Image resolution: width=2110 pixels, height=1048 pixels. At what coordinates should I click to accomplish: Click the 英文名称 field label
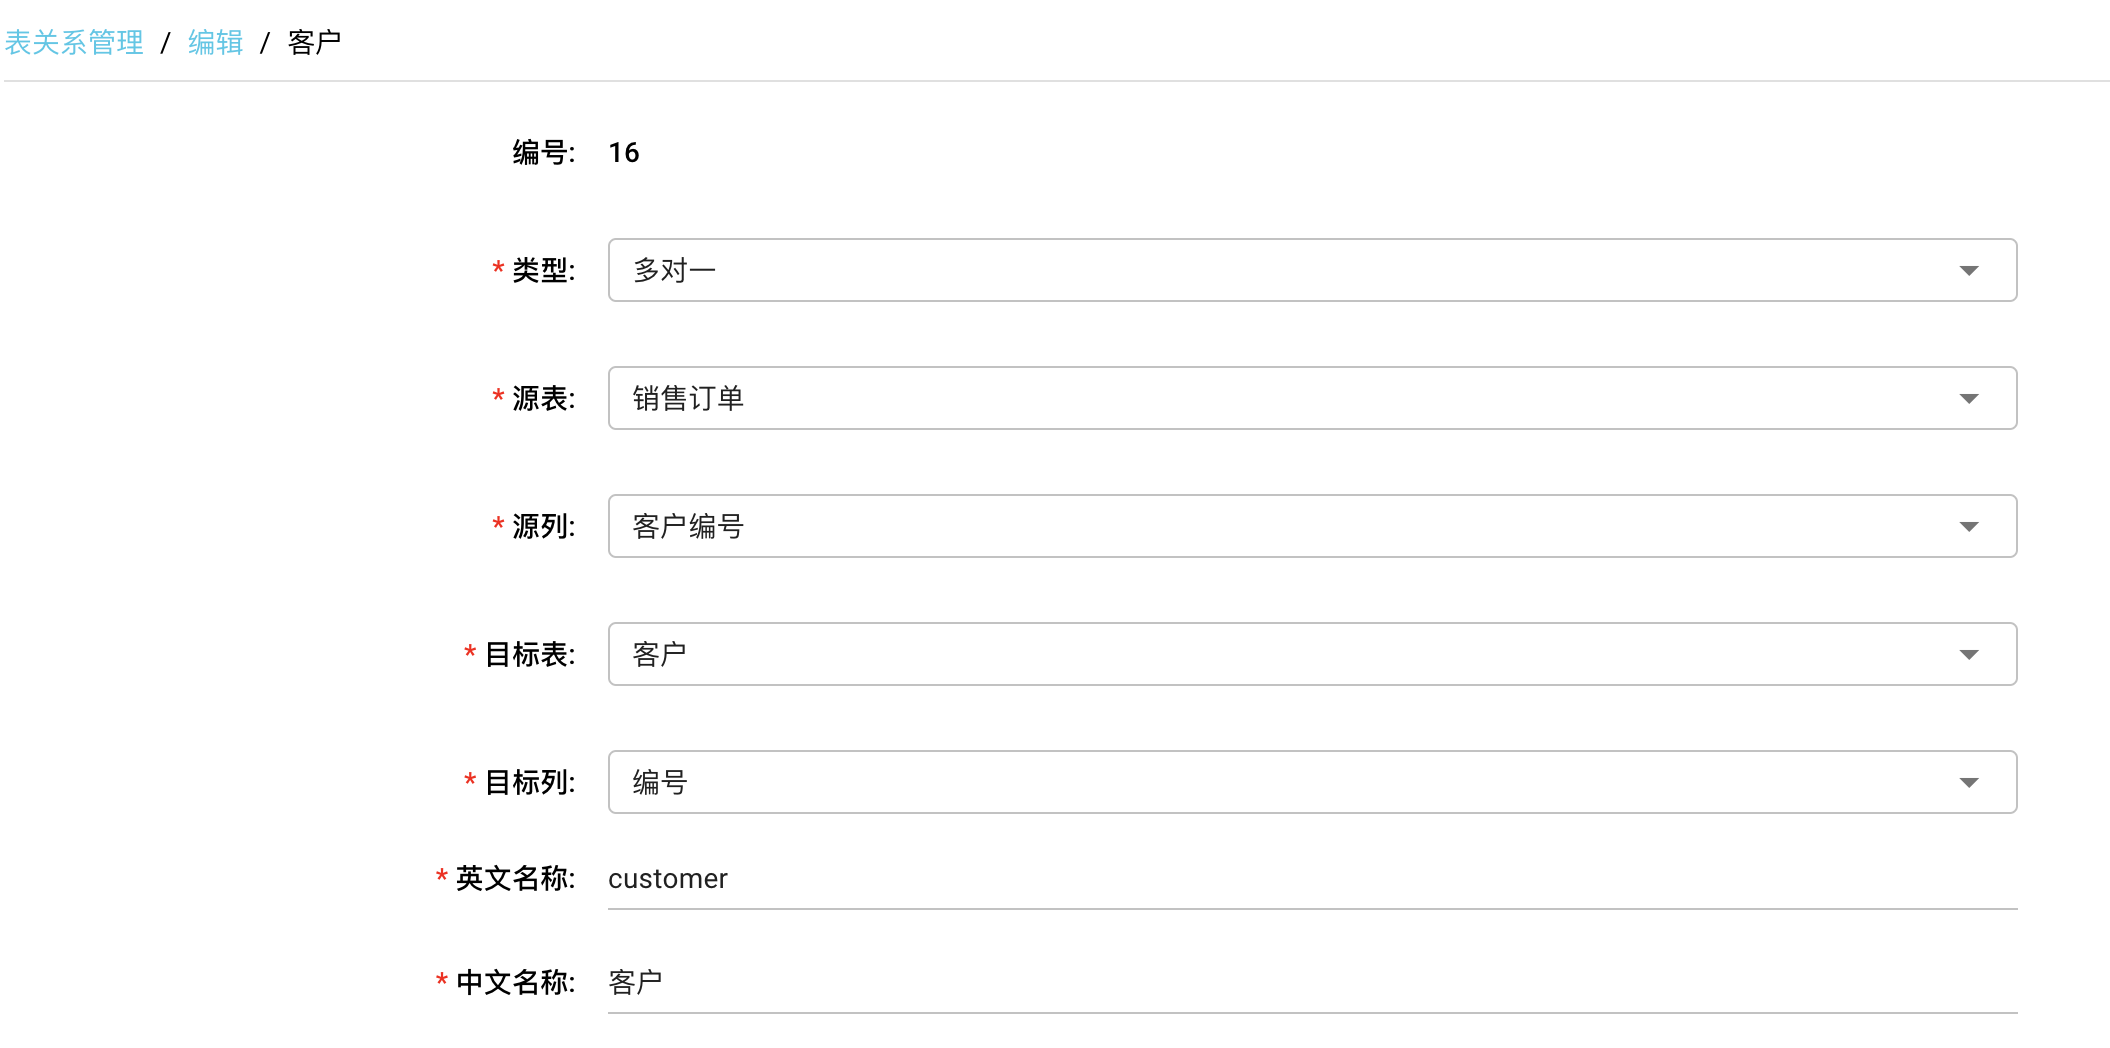coord(515,878)
